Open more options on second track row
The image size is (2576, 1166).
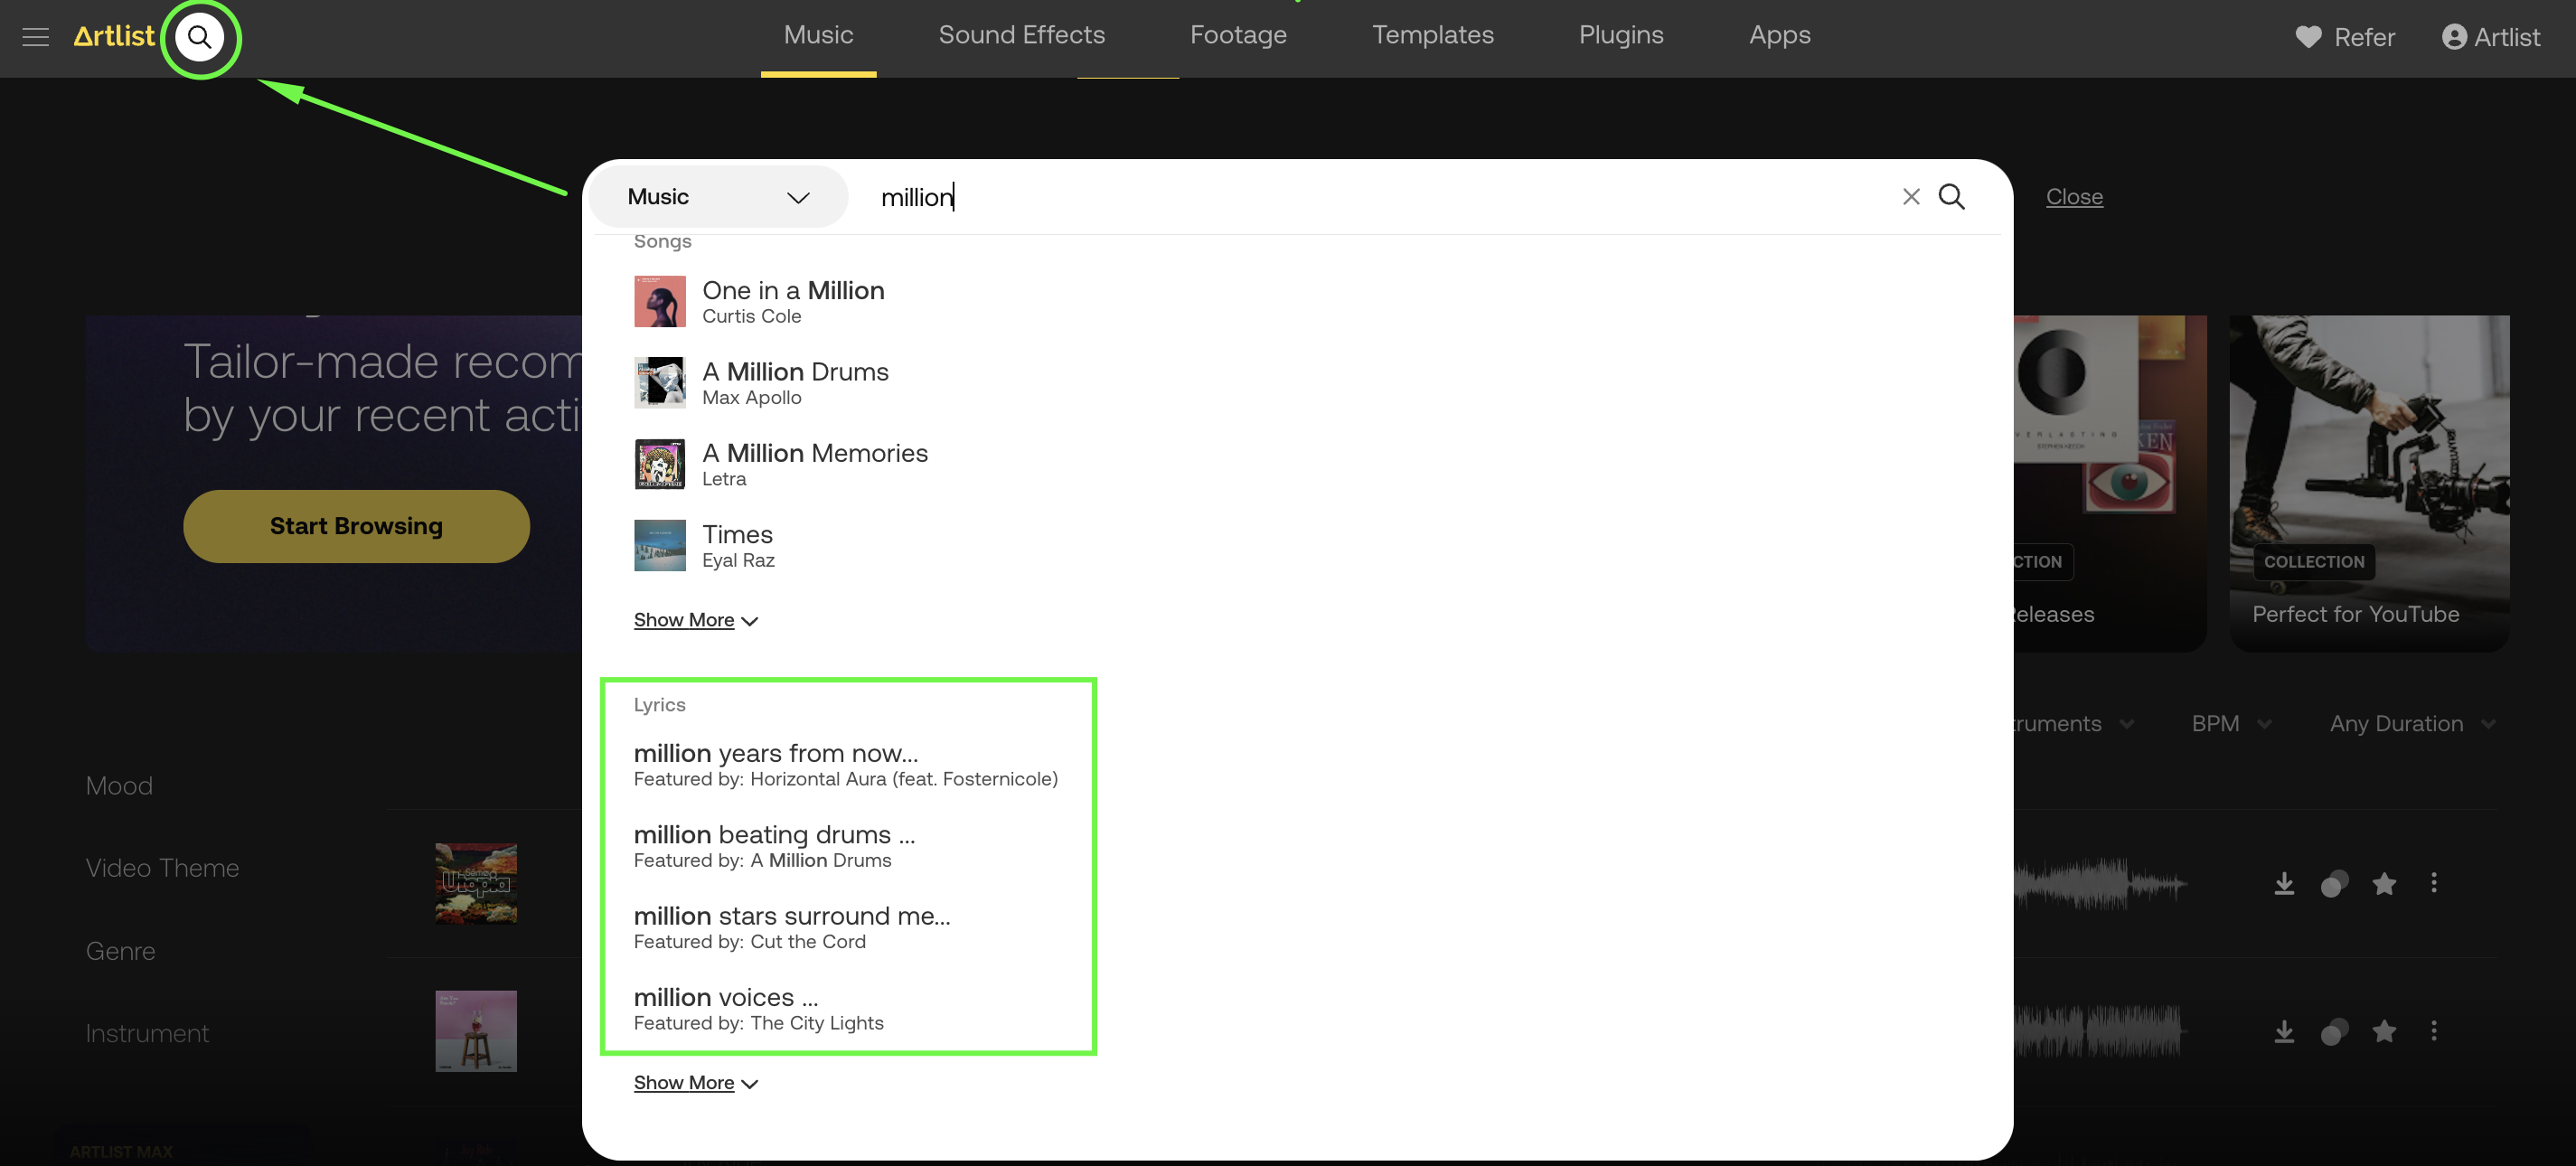(x=2434, y=1031)
